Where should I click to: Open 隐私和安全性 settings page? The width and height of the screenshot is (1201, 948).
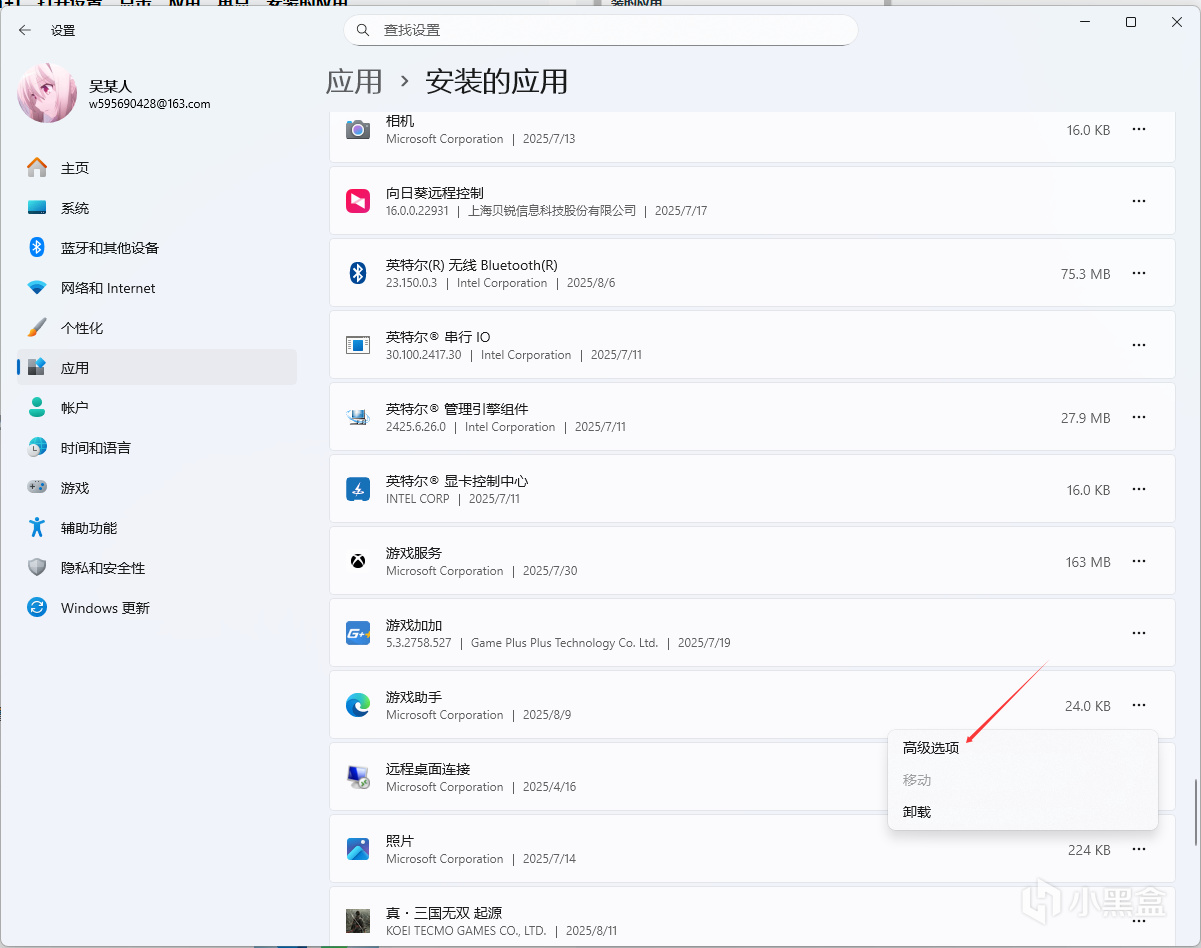pyautogui.click(x=157, y=568)
